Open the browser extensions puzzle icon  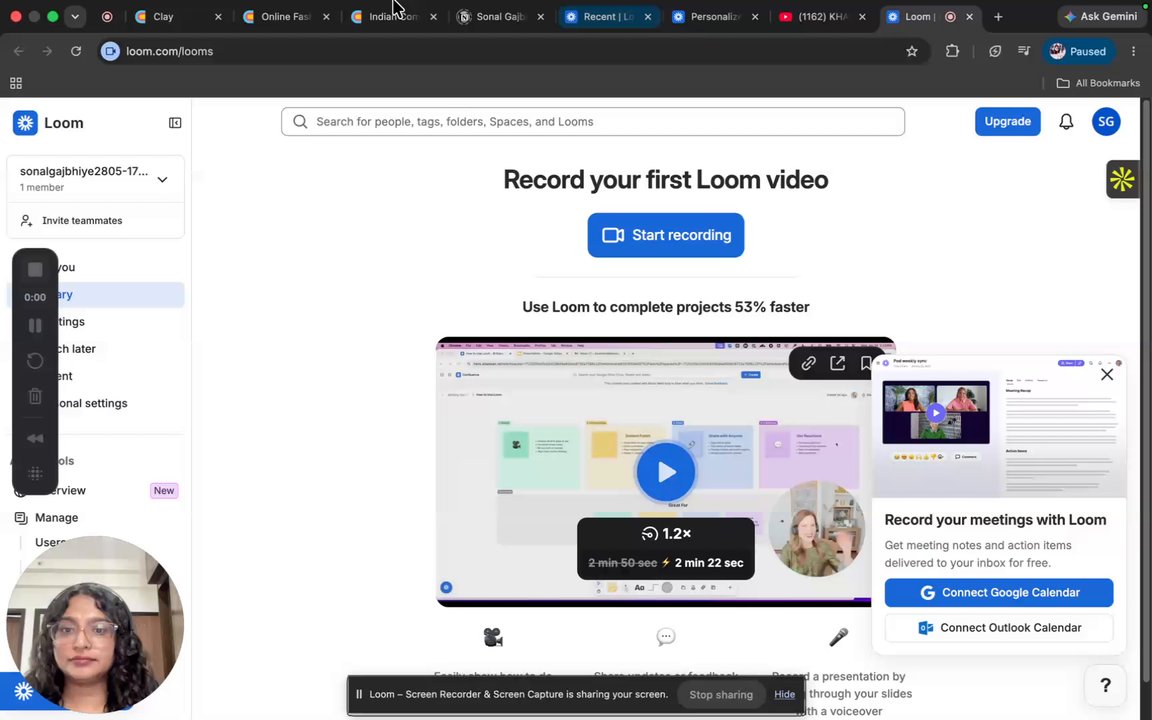(x=952, y=51)
